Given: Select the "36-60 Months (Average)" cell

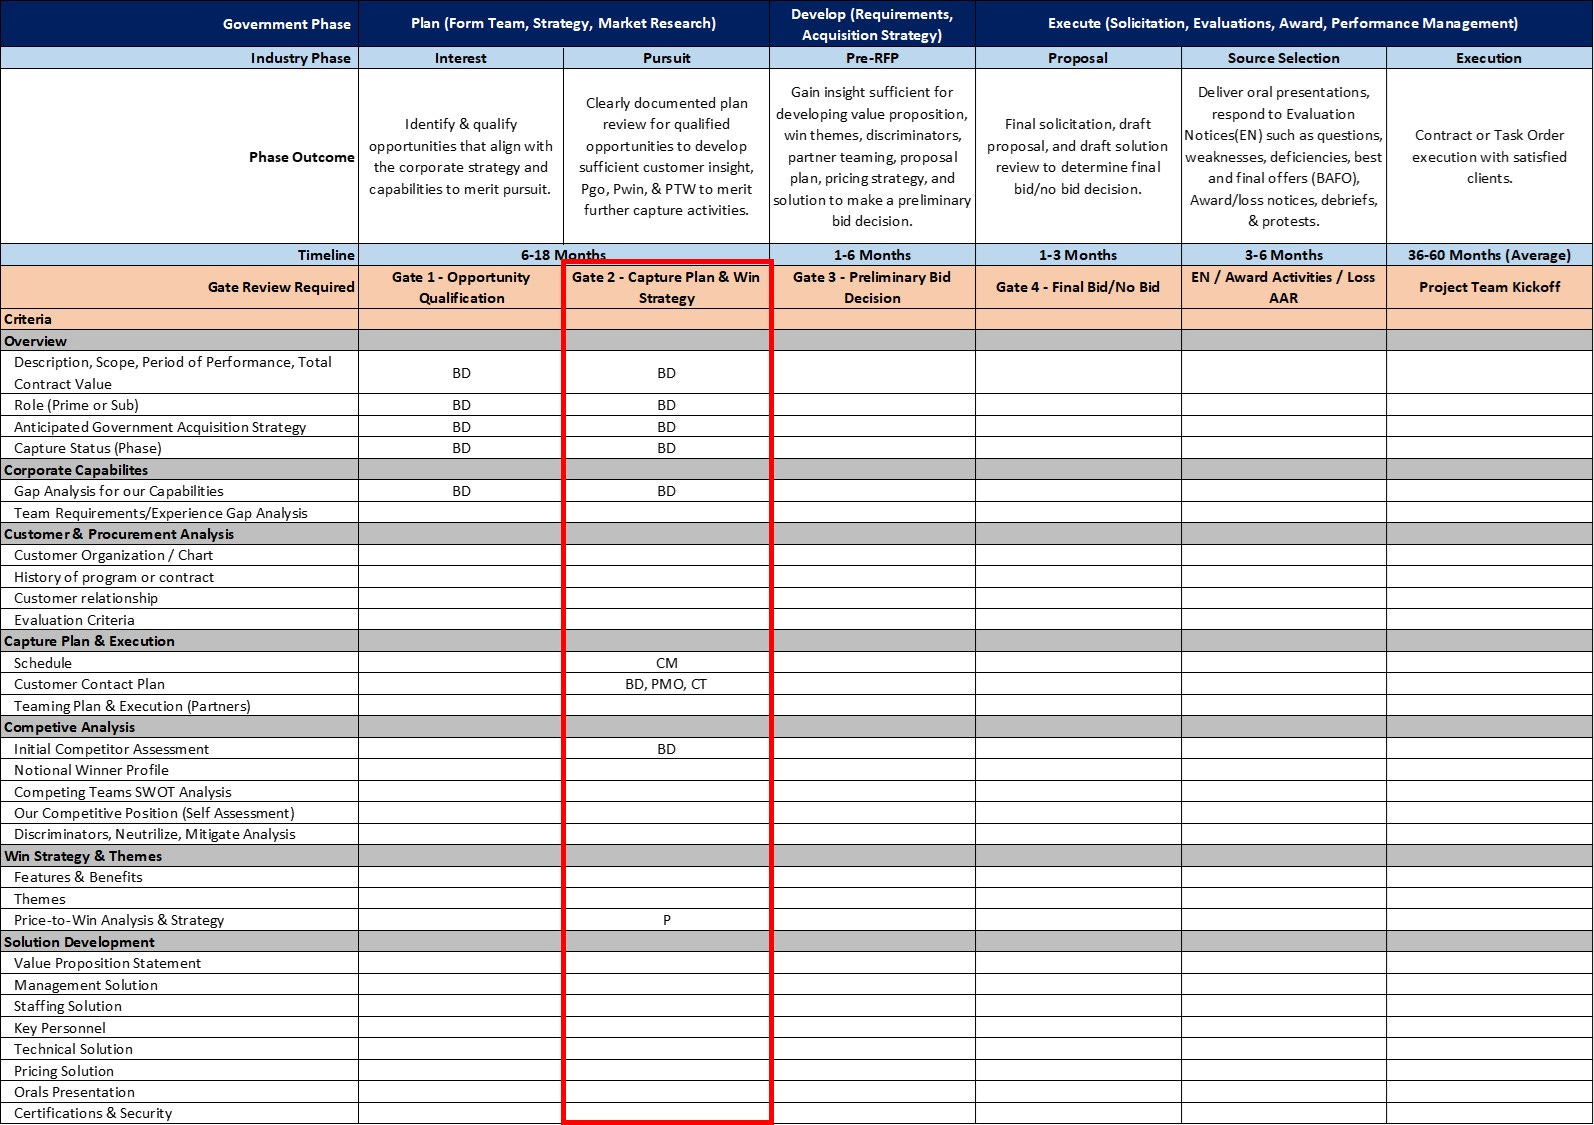Looking at the screenshot, I should click(x=1489, y=255).
